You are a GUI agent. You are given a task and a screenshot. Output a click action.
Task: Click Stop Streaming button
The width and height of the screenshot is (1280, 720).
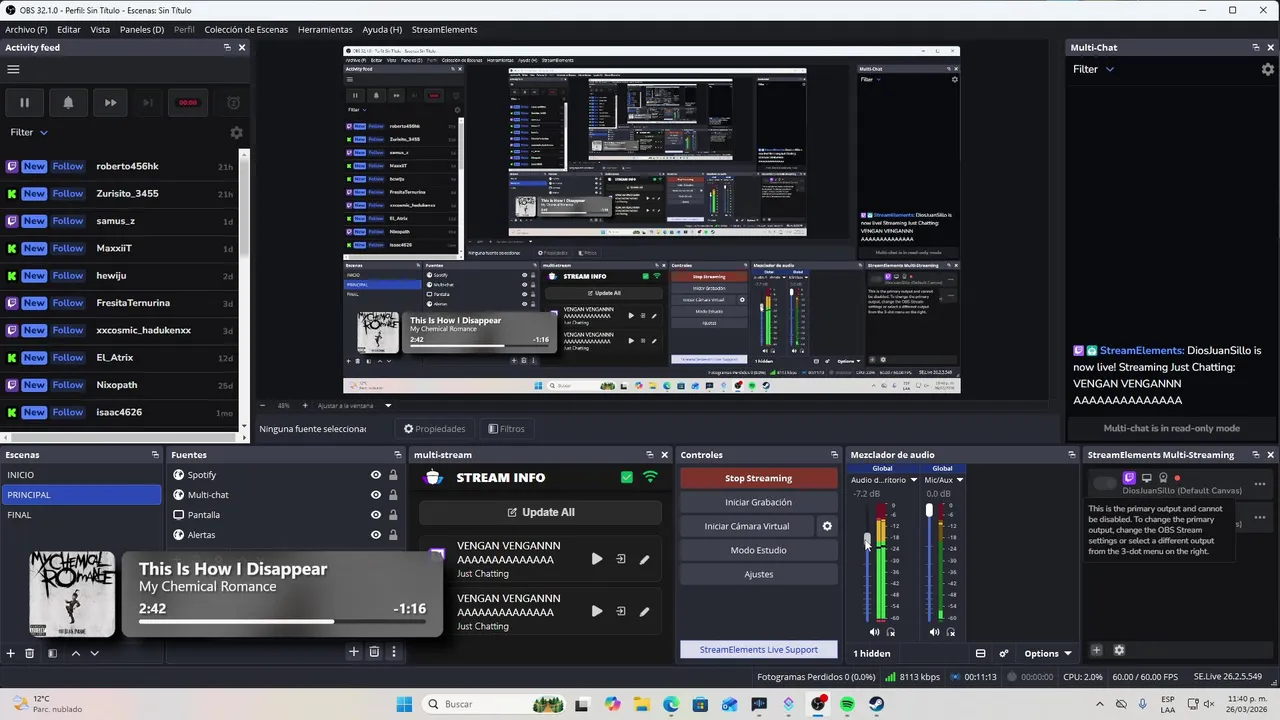(x=758, y=478)
